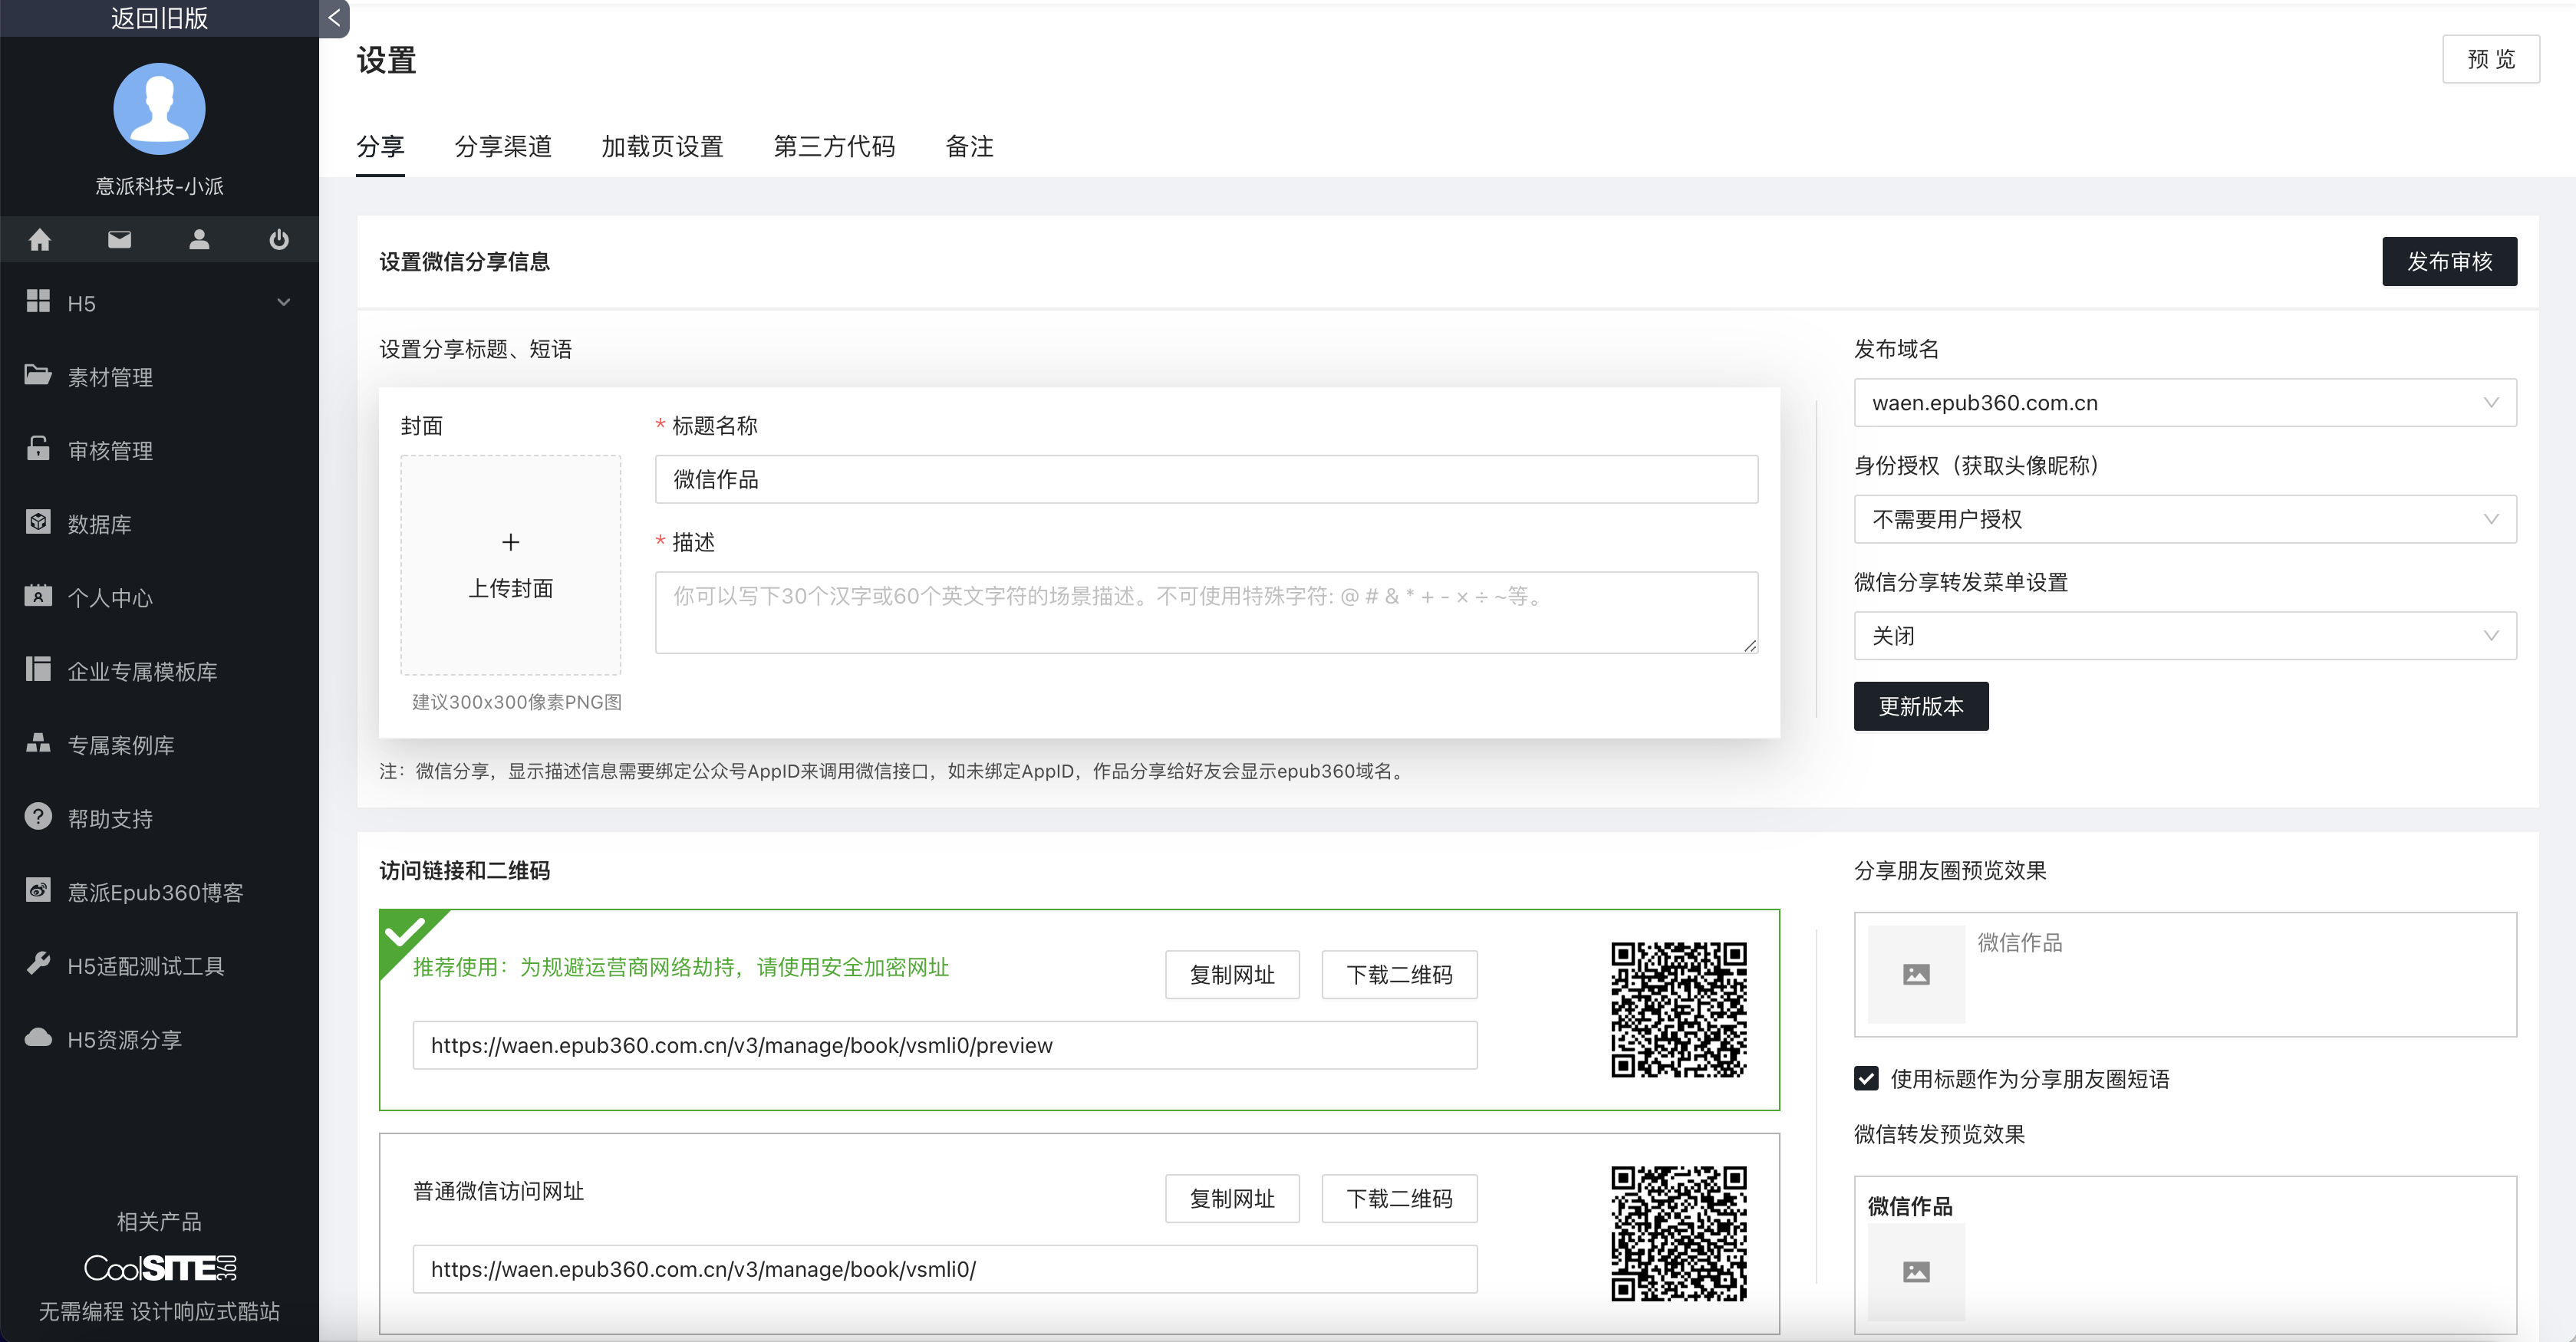Viewport: 2576px width, 1342px height.
Task: Switch to 分享渠道 tab
Action: point(502,146)
